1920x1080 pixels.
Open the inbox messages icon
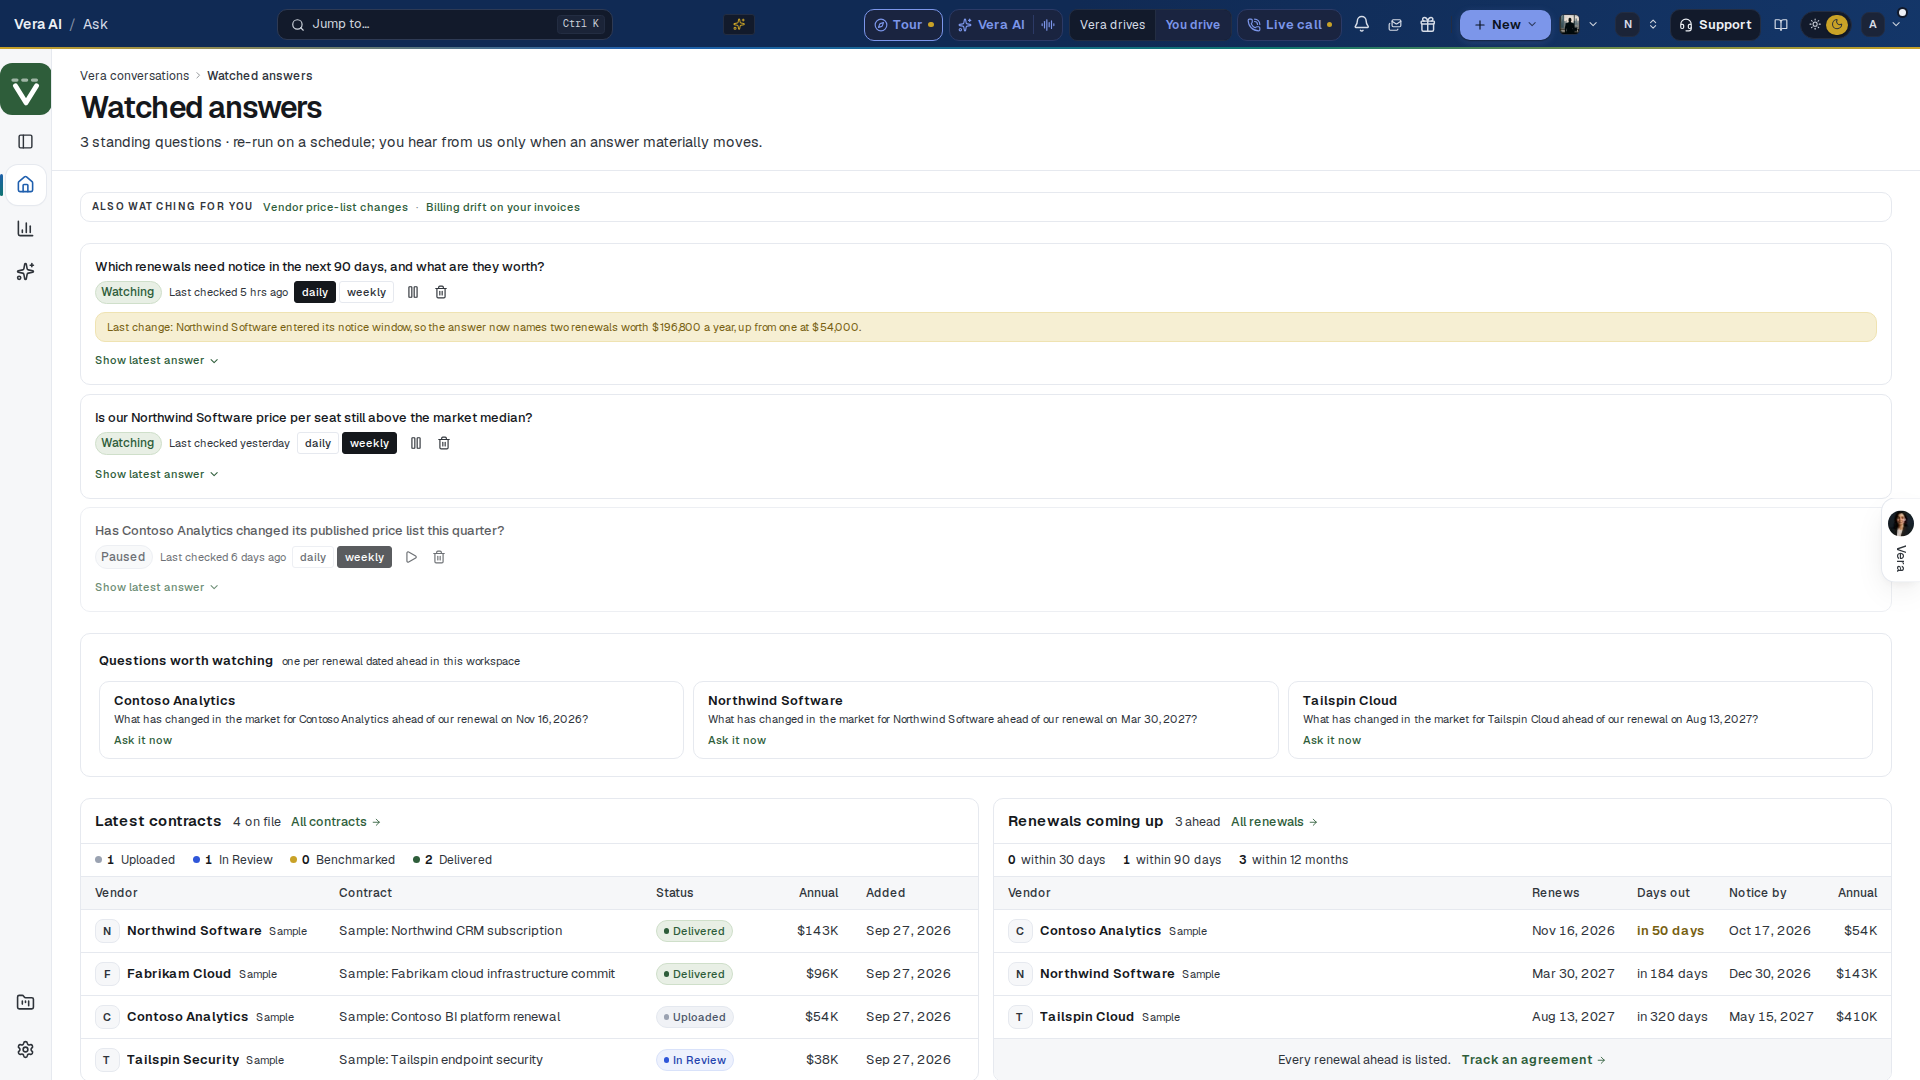pyautogui.click(x=1395, y=24)
